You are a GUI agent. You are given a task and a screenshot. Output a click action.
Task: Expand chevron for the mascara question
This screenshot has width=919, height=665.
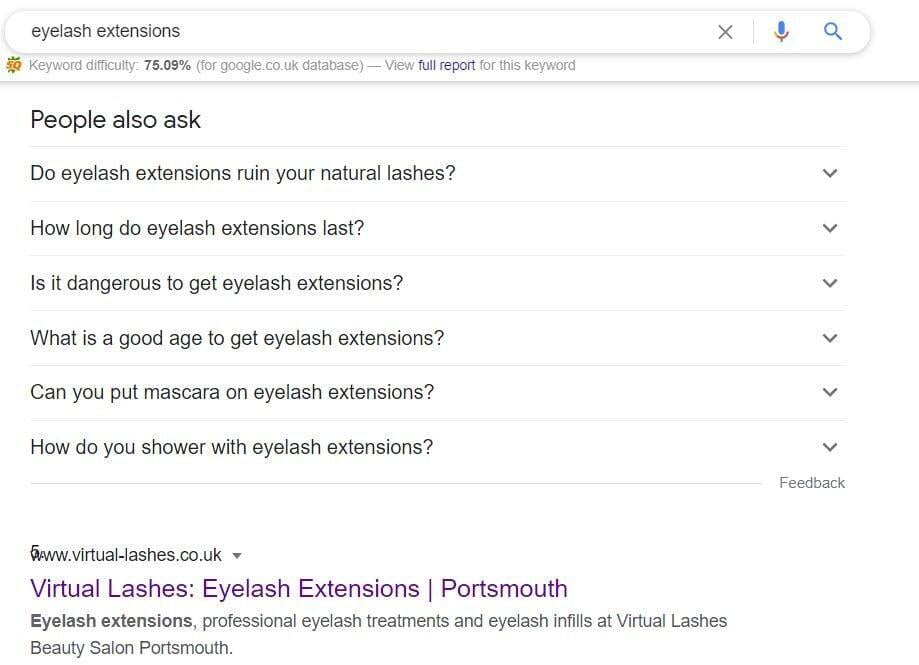tap(829, 392)
